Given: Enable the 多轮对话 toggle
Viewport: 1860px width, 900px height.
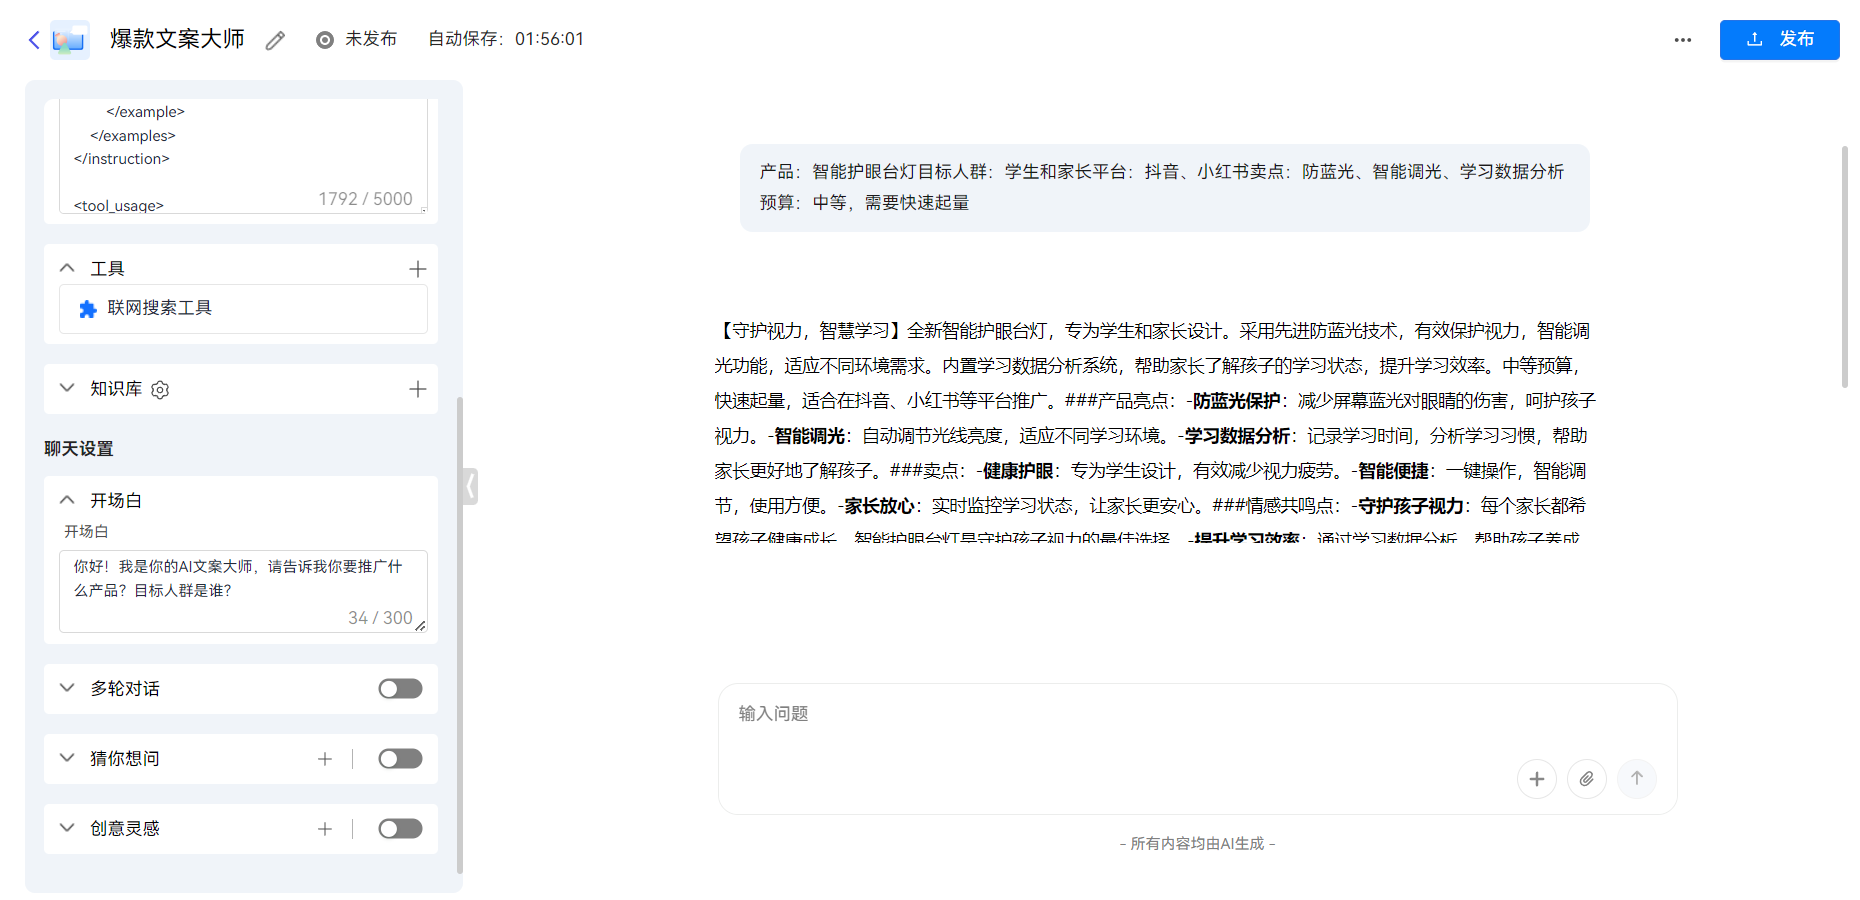Looking at the screenshot, I should [400, 688].
